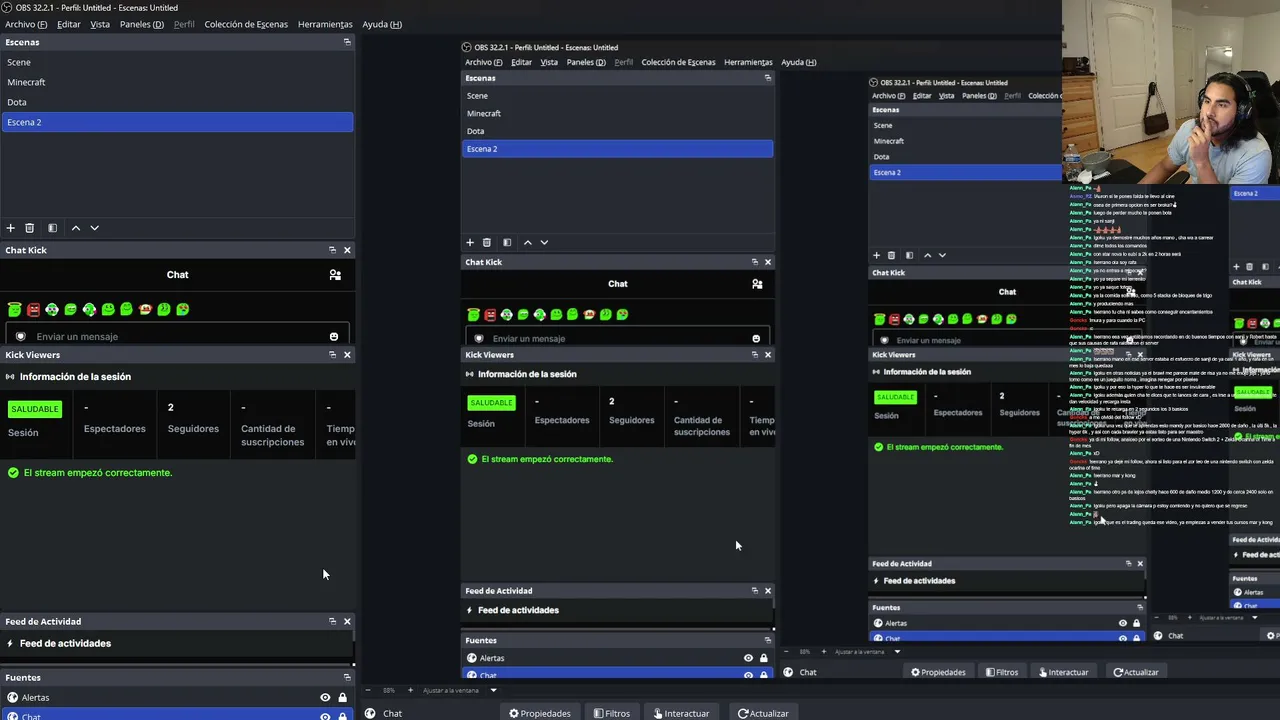The width and height of the screenshot is (1280, 720).
Task: Open emoji picker in main chat message box
Action: (334, 337)
